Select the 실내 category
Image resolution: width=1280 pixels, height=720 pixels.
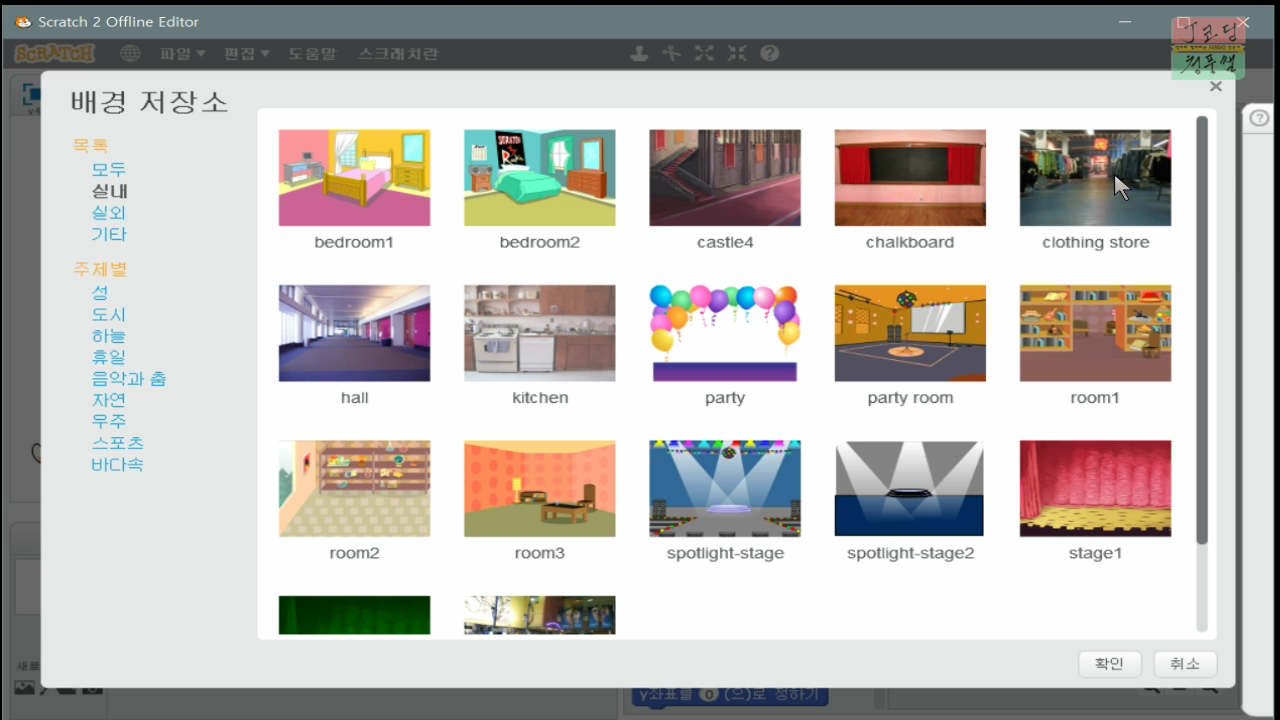click(x=109, y=191)
